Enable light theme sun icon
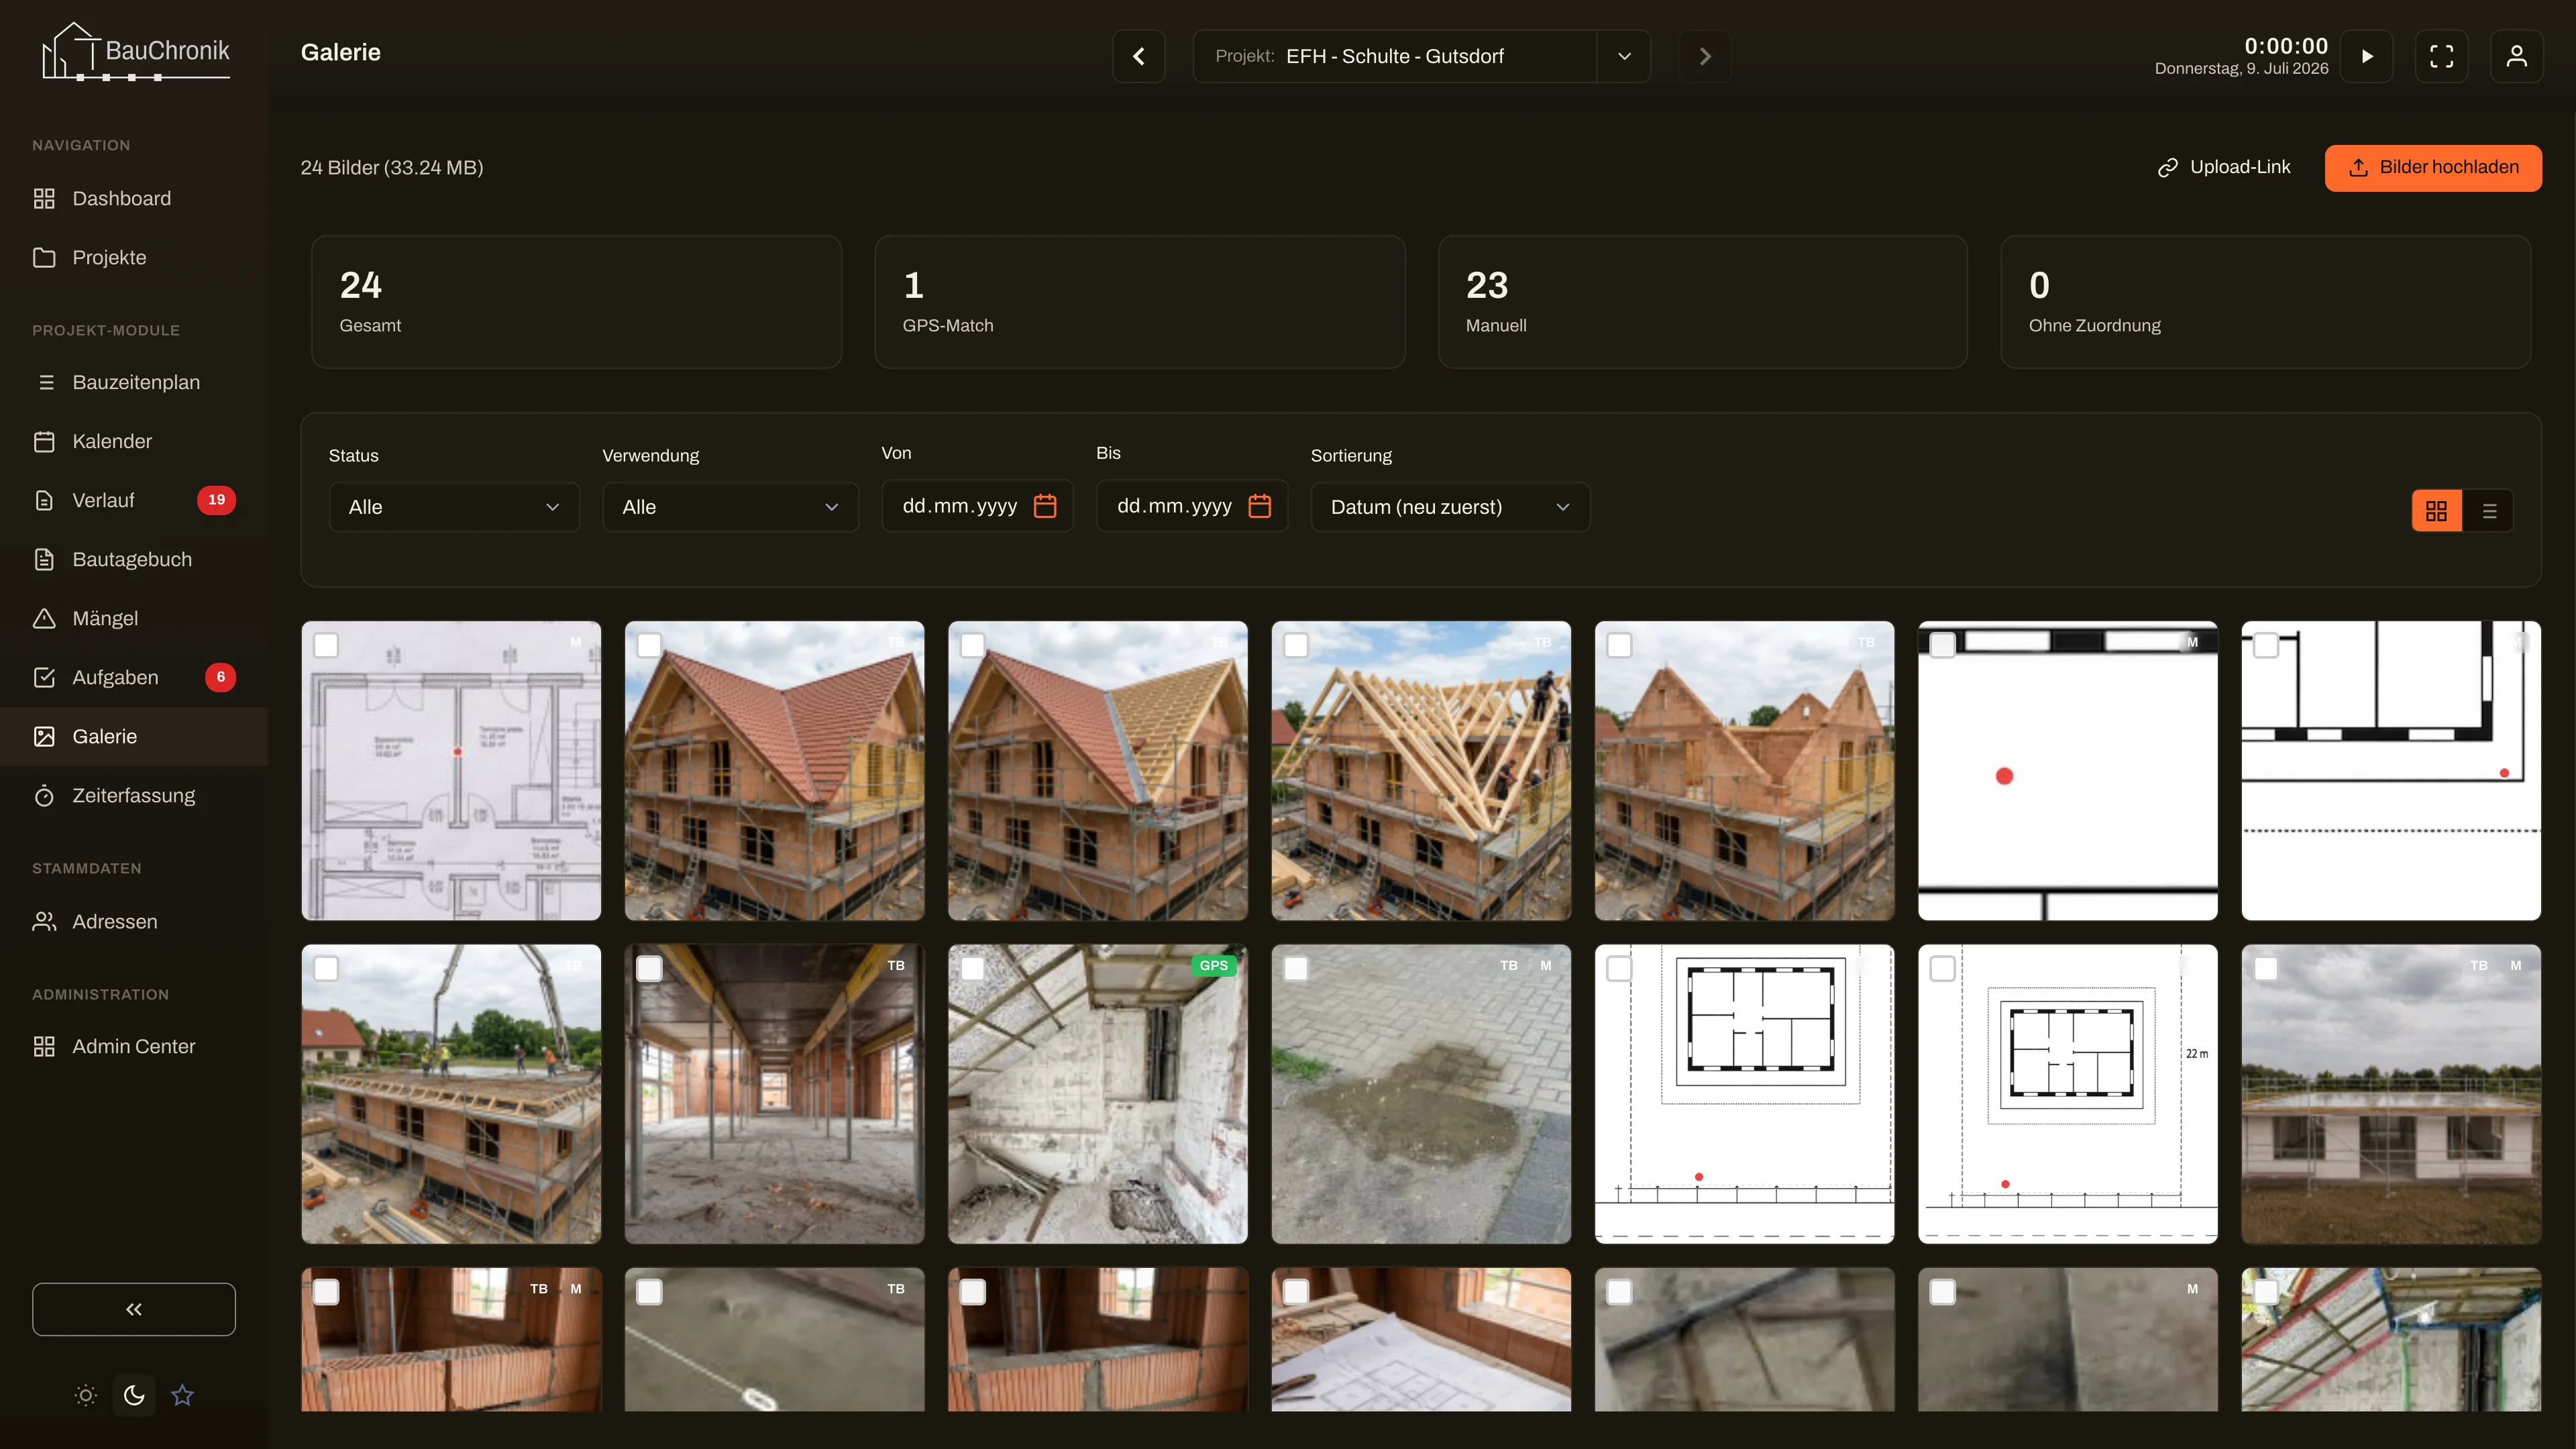 pos(86,1395)
